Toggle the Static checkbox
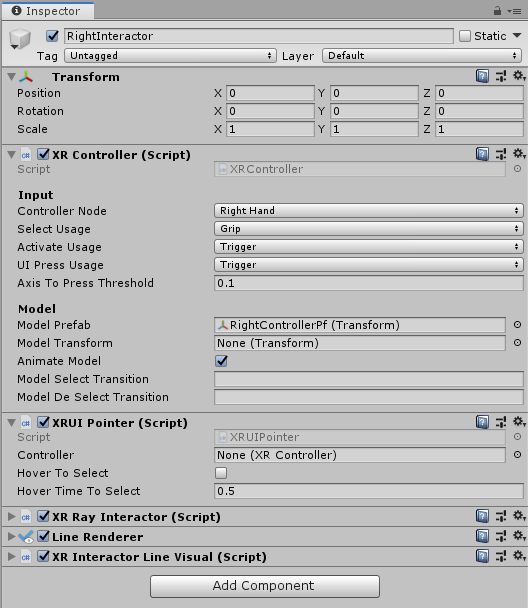The width and height of the screenshot is (528, 608). tap(465, 36)
